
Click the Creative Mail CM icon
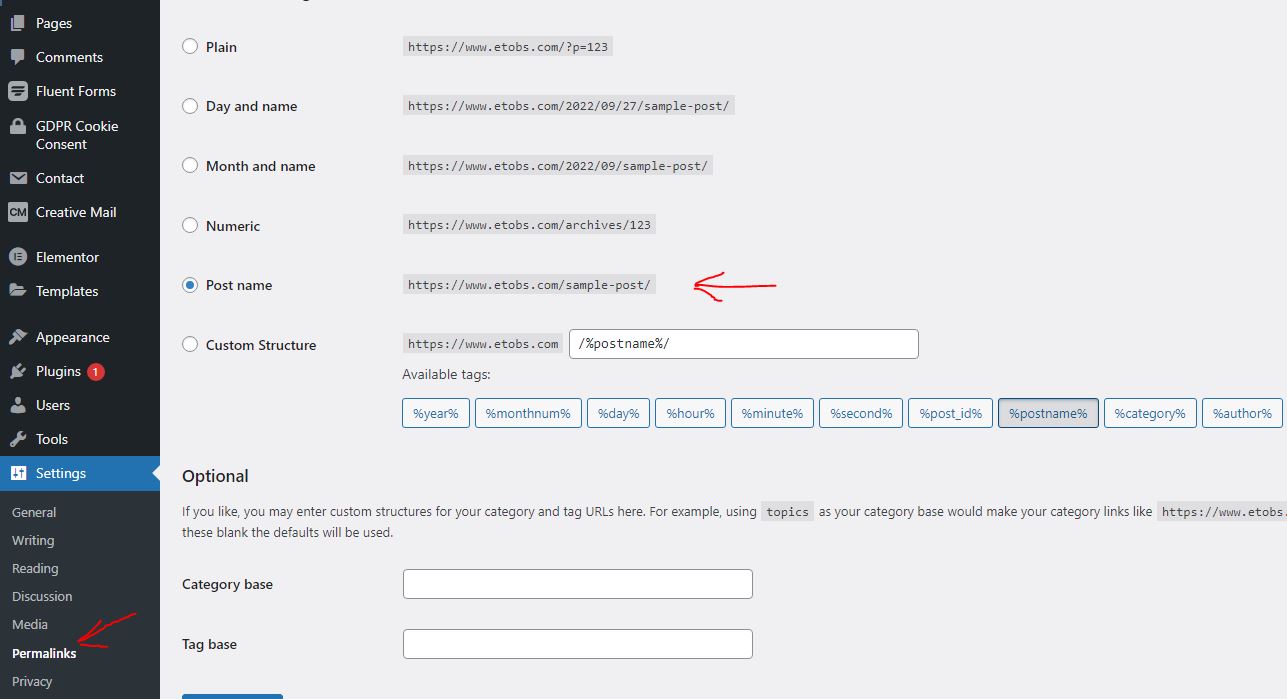pyautogui.click(x=17, y=212)
